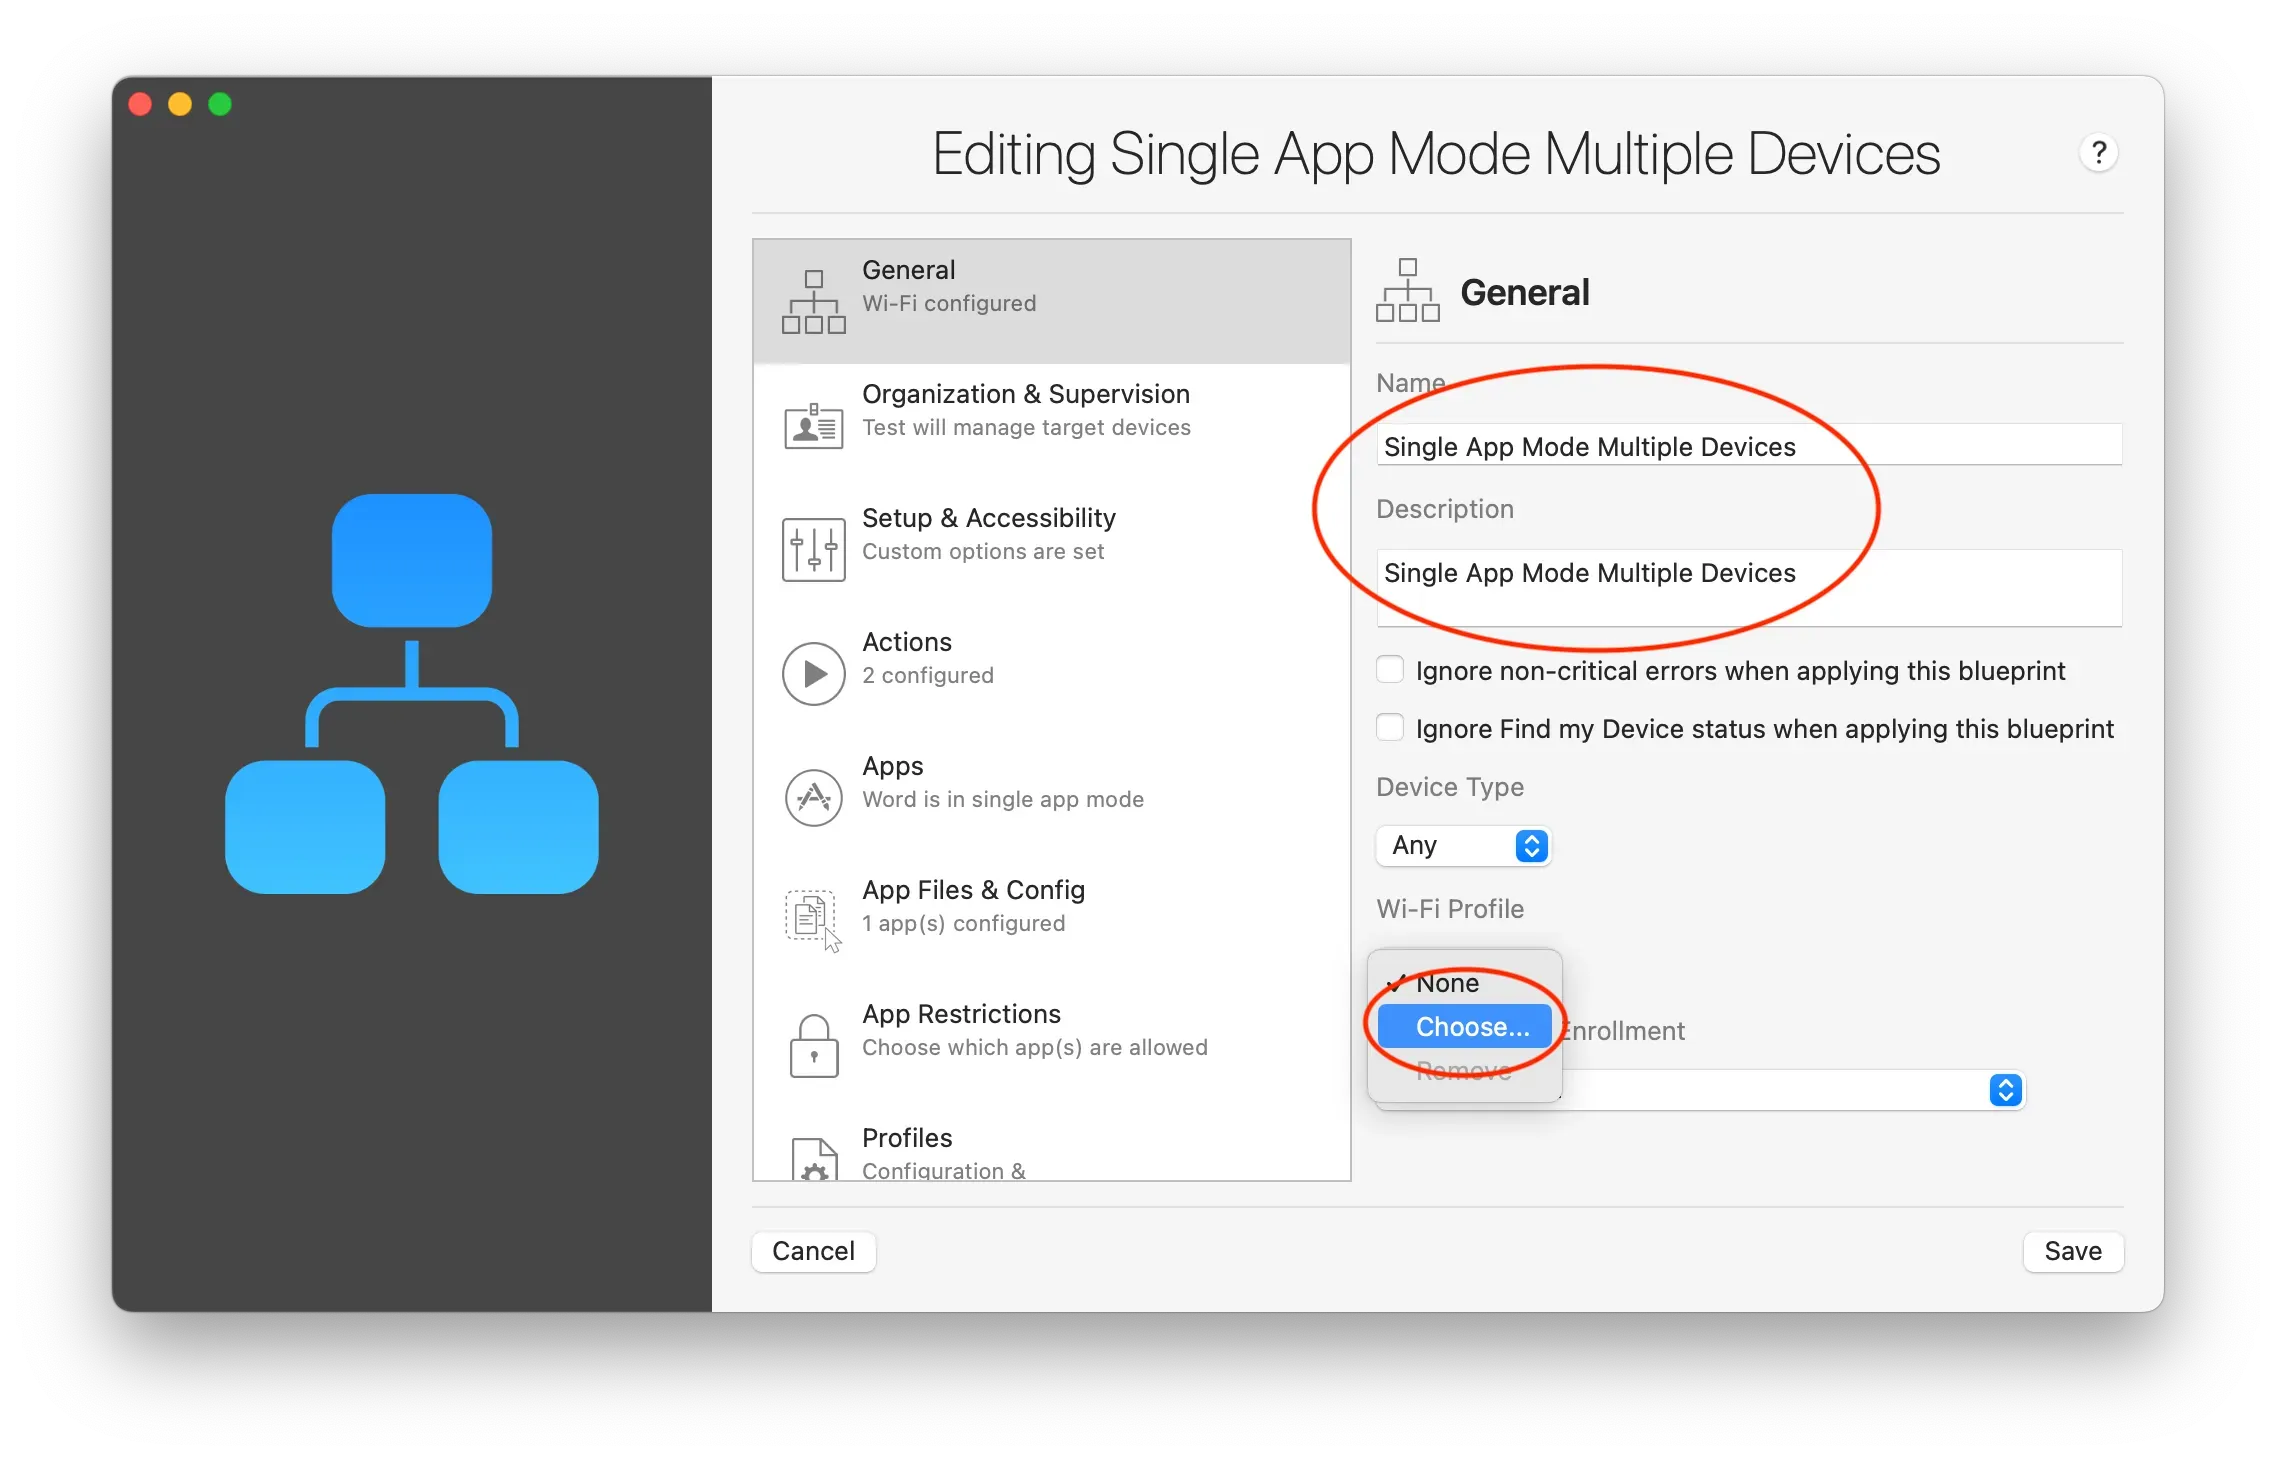
Task: Open the Apps App Store icon
Action: pyautogui.click(x=813, y=798)
